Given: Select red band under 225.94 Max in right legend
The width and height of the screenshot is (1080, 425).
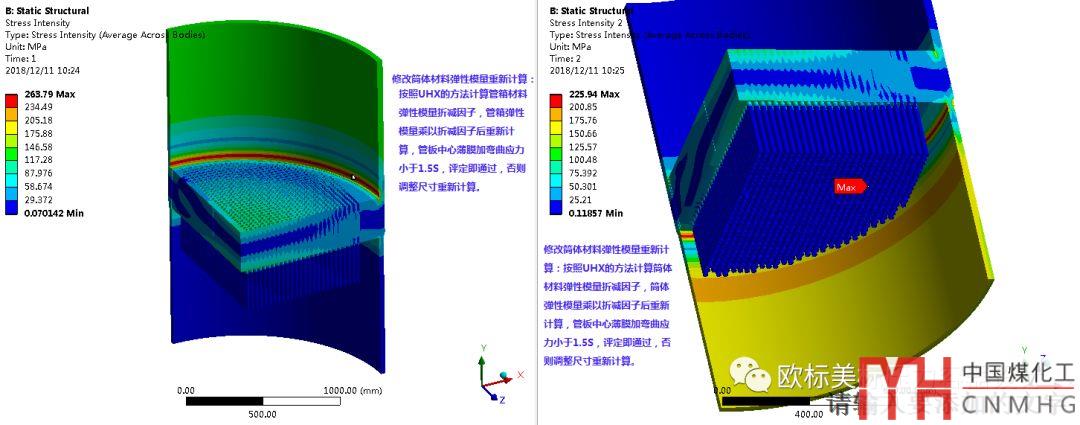Looking at the screenshot, I should point(556,101).
